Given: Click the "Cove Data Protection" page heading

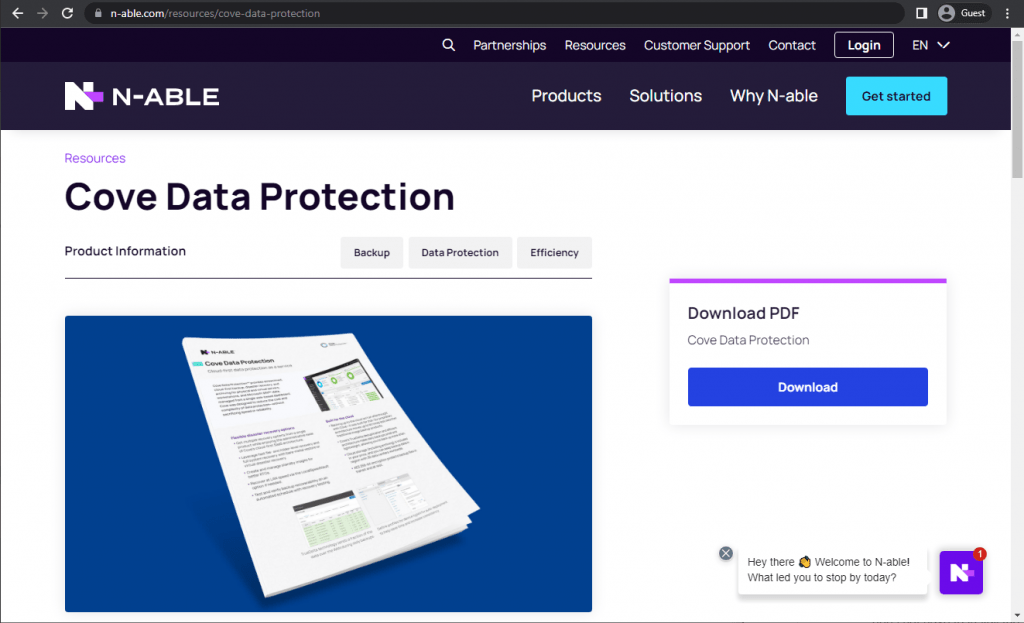Looking at the screenshot, I should [259, 197].
